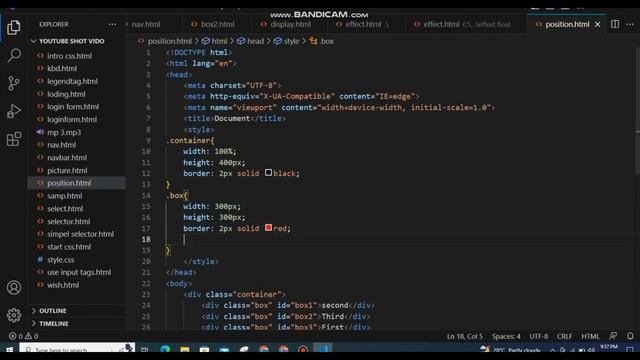Viewport: 640px width, 360px height.
Task: Open kbd.html in explorer
Action: pyautogui.click(x=62, y=69)
